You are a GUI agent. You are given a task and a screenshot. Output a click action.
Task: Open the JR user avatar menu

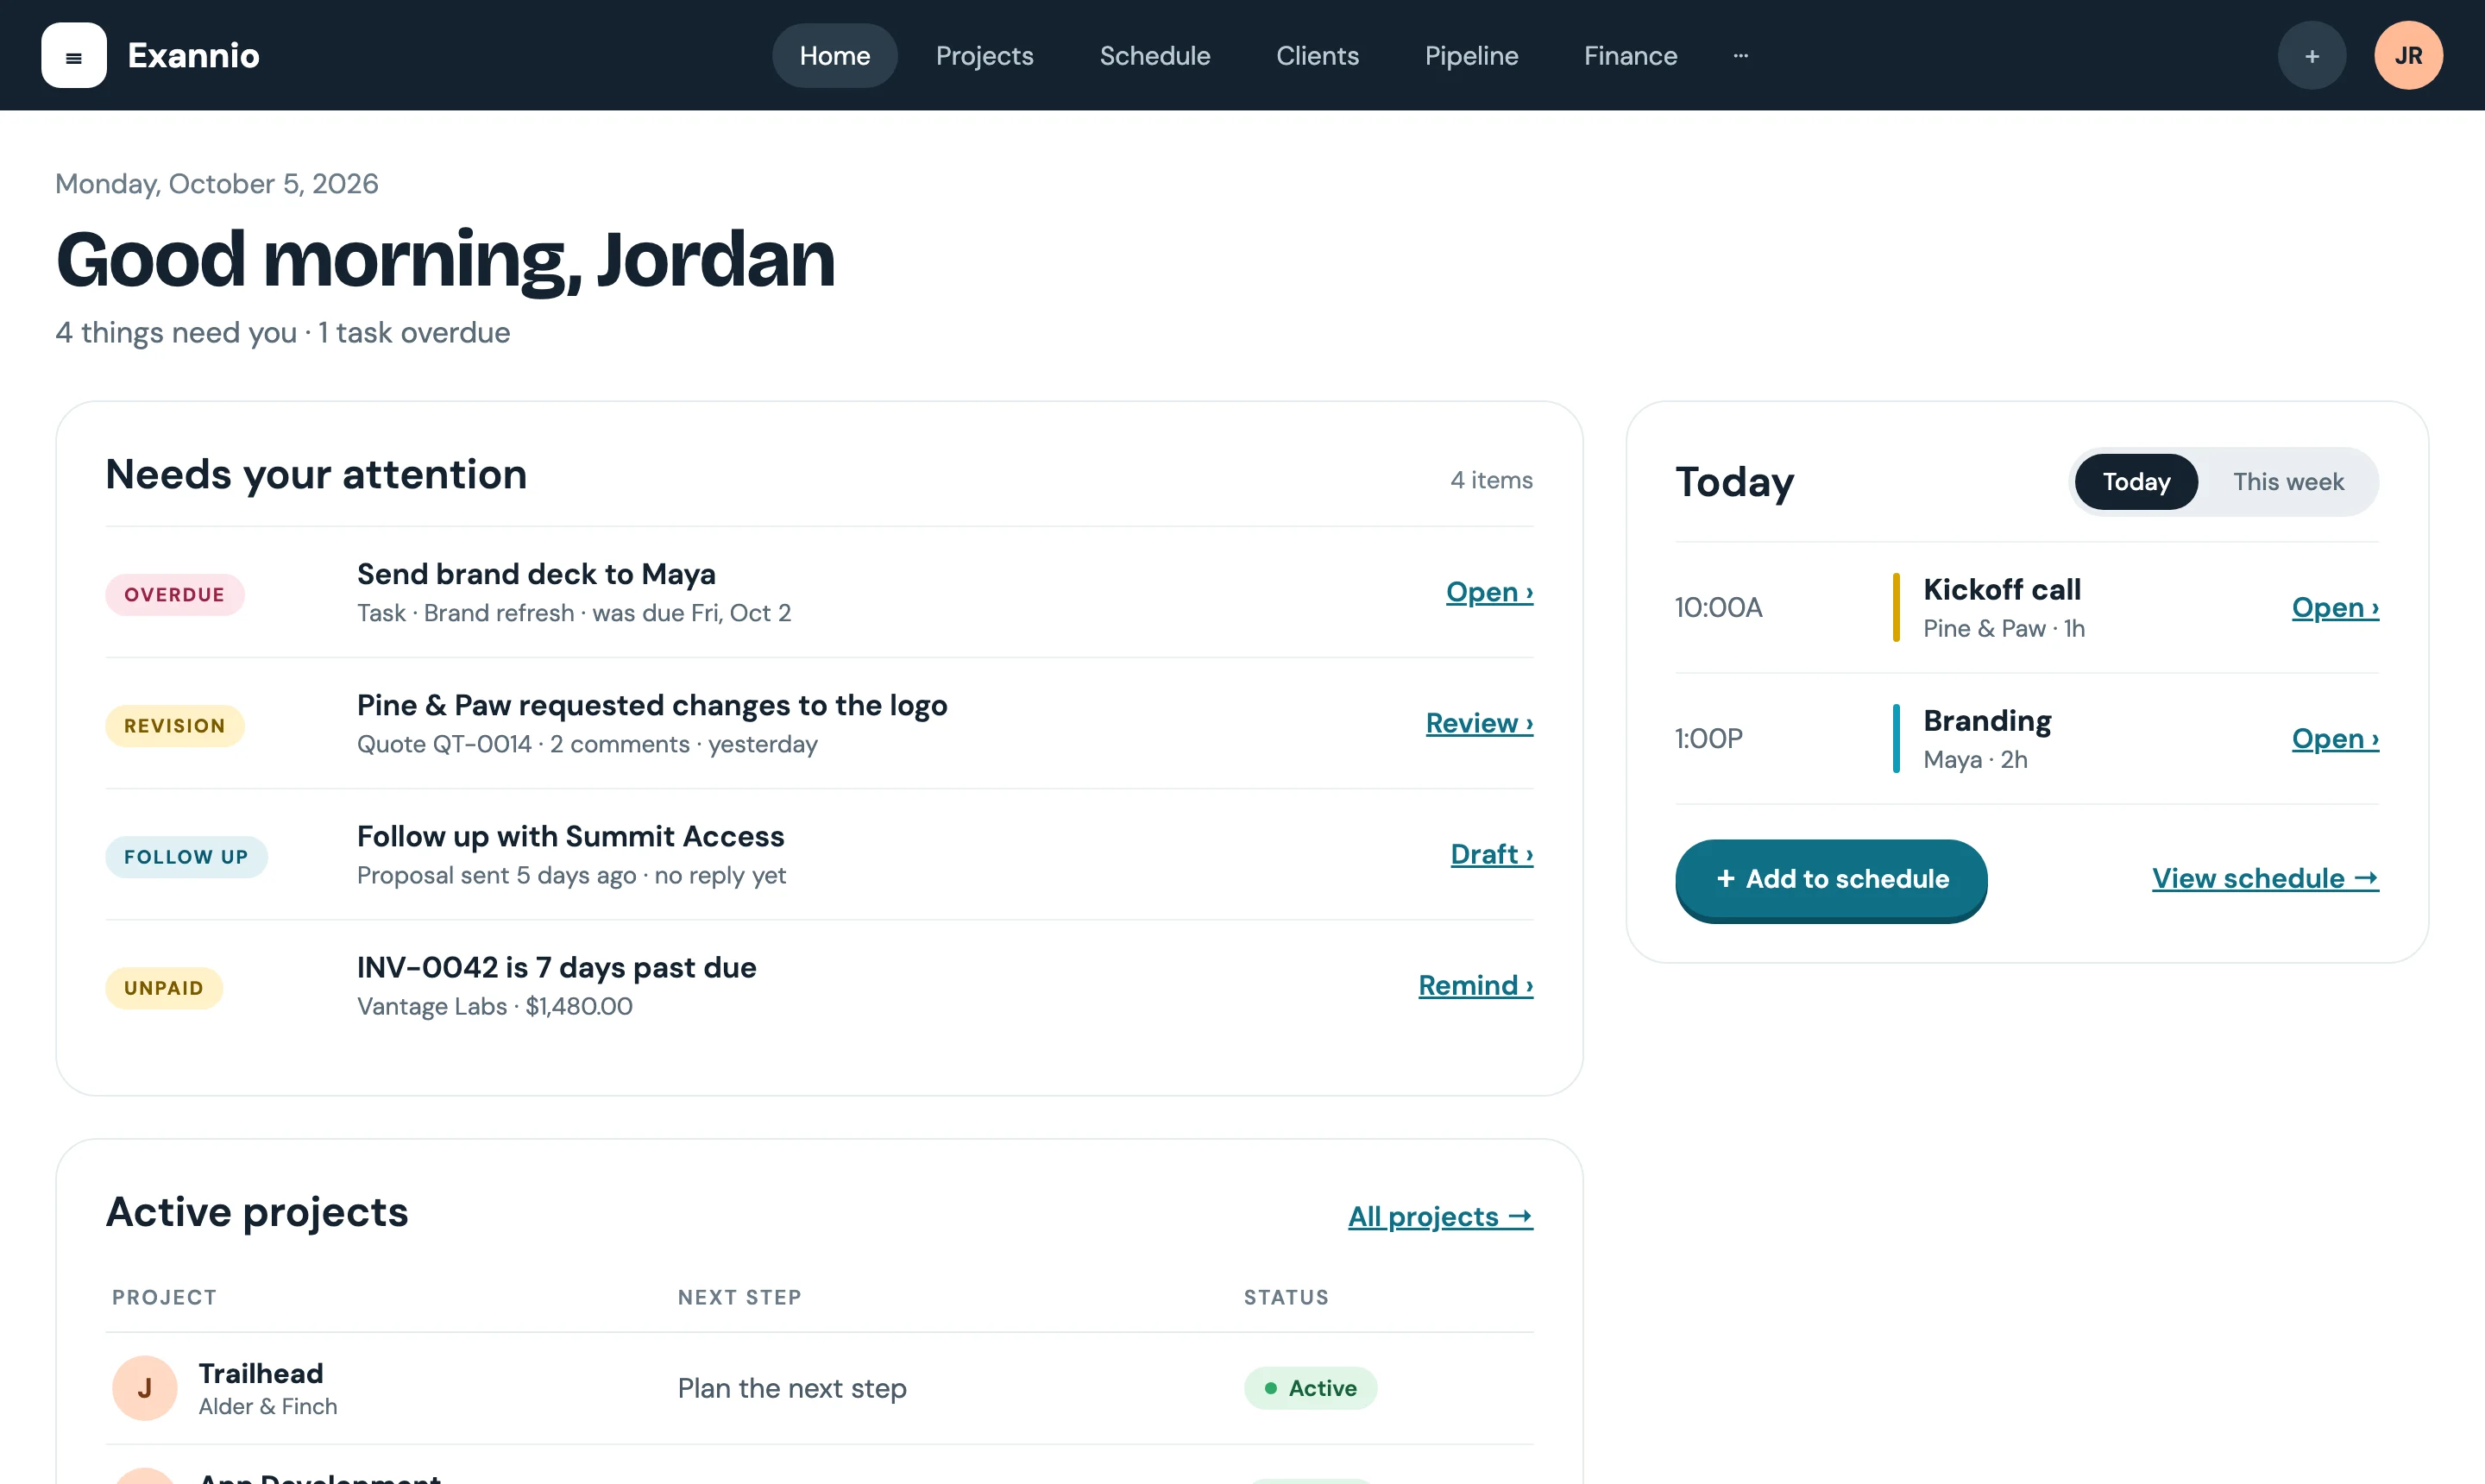(2408, 55)
